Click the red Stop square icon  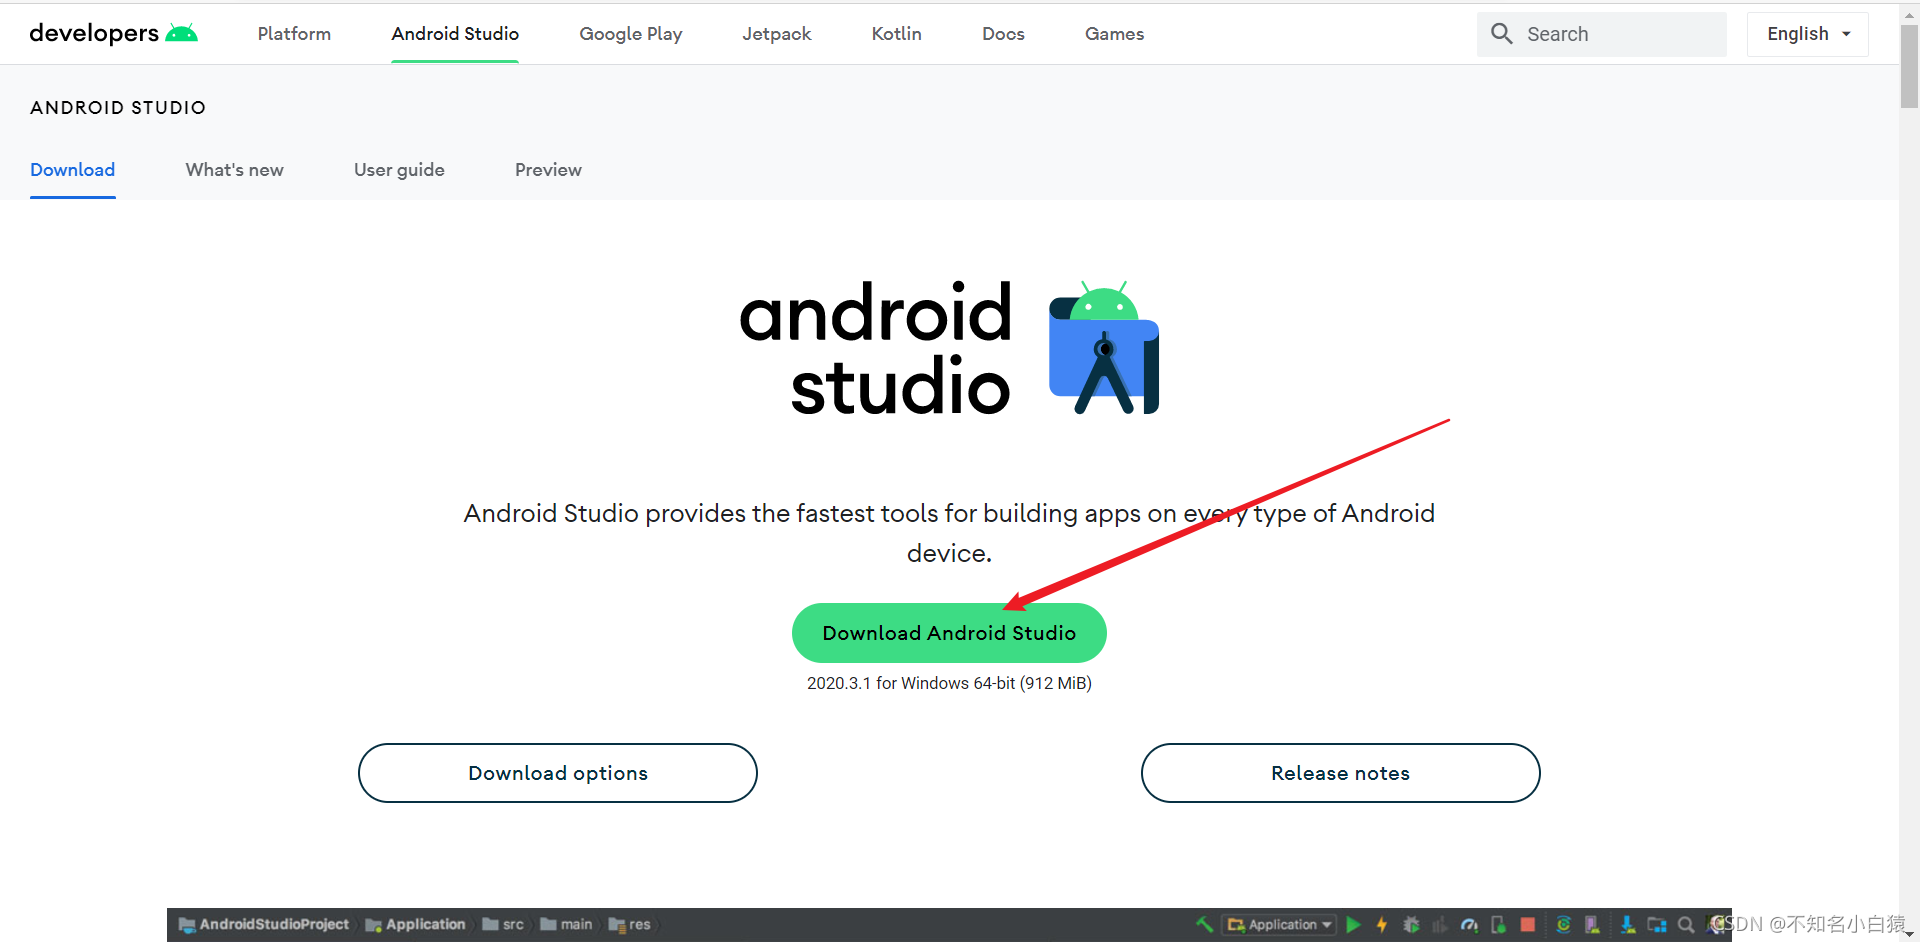click(1527, 924)
